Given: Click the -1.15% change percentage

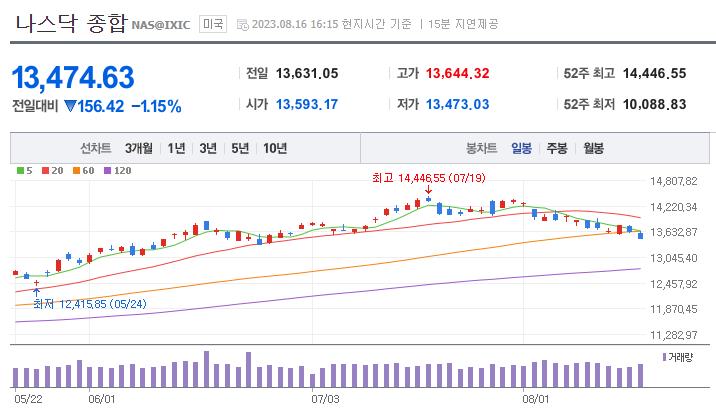Looking at the screenshot, I should tap(157, 106).
